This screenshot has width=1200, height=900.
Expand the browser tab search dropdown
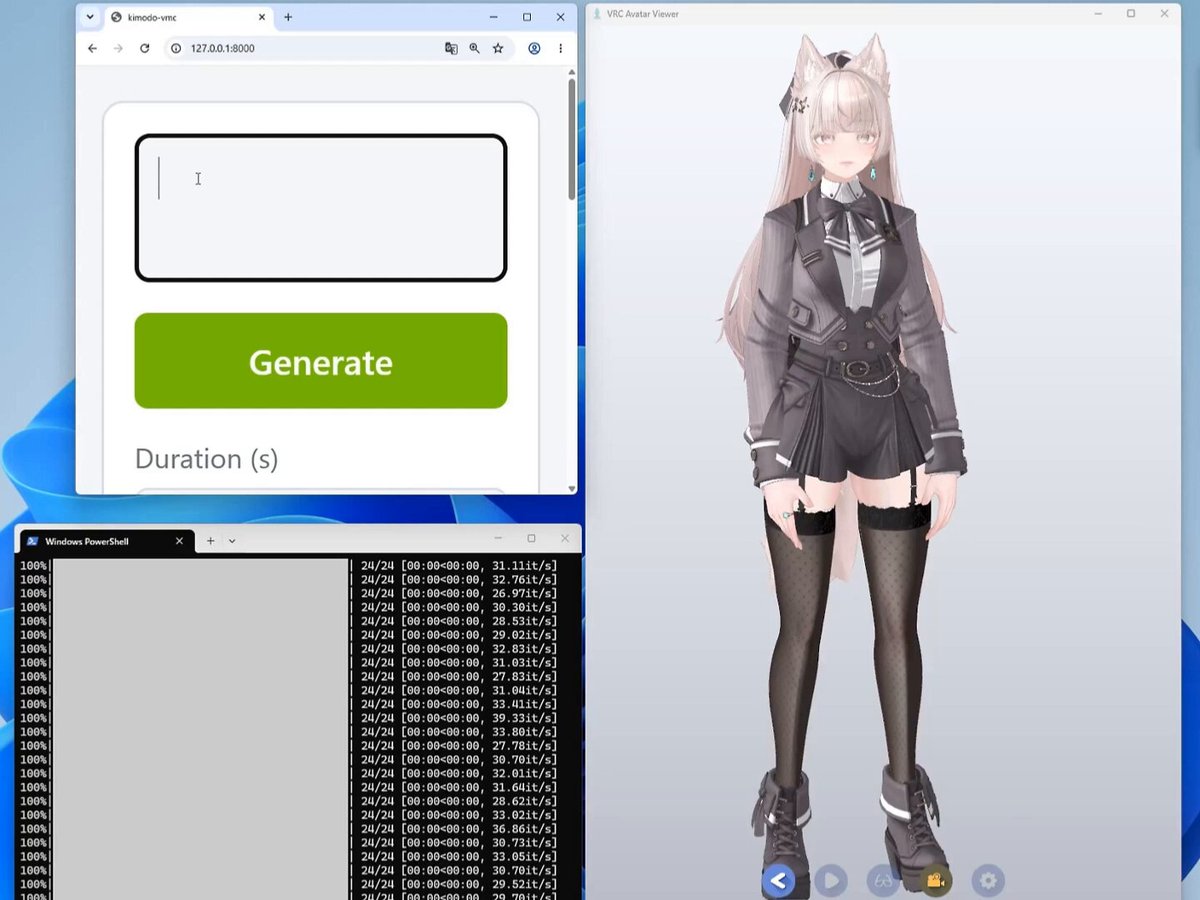89,17
